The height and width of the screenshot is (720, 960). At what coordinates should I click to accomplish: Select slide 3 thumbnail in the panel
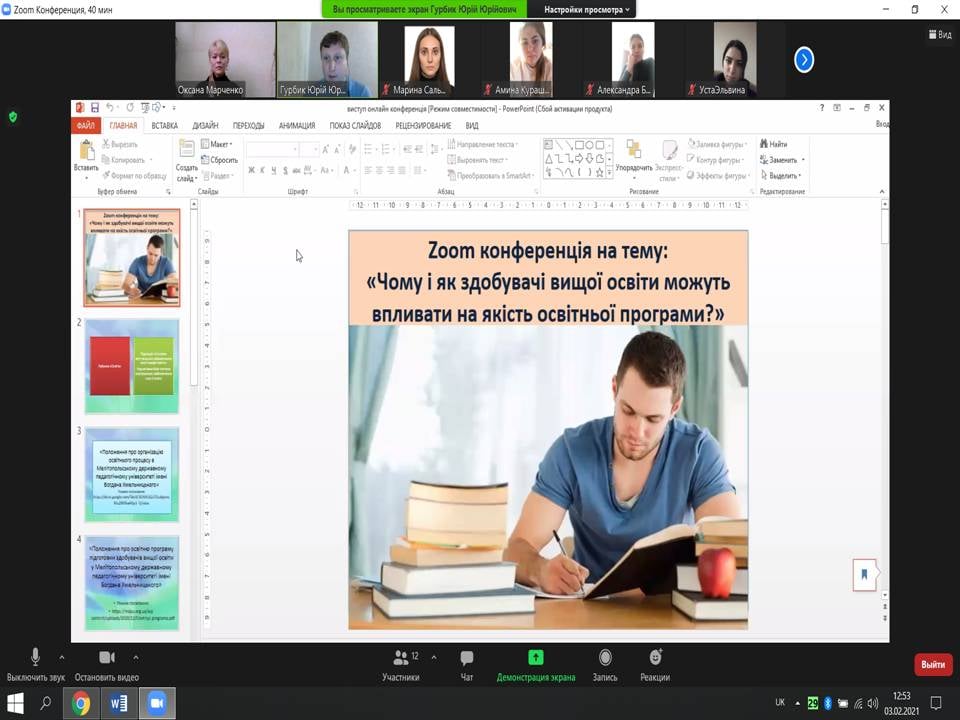pos(132,474)
